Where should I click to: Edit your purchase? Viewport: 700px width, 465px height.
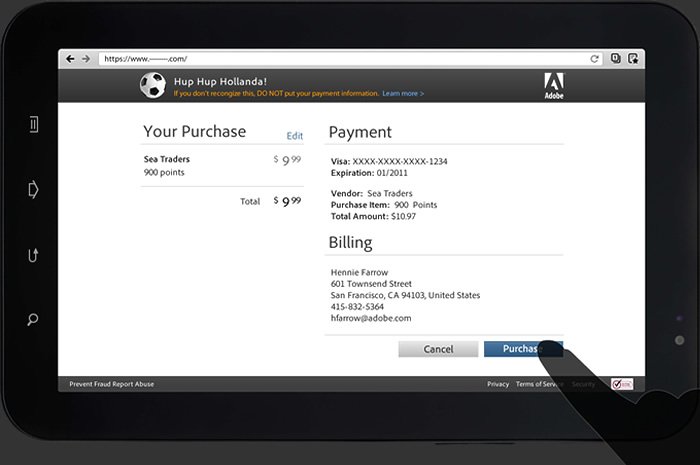(295, 136)
